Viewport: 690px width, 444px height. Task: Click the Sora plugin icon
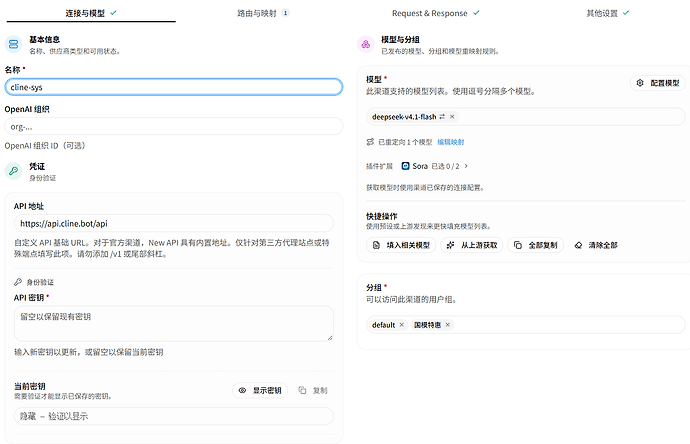click(x=405, y=166)
